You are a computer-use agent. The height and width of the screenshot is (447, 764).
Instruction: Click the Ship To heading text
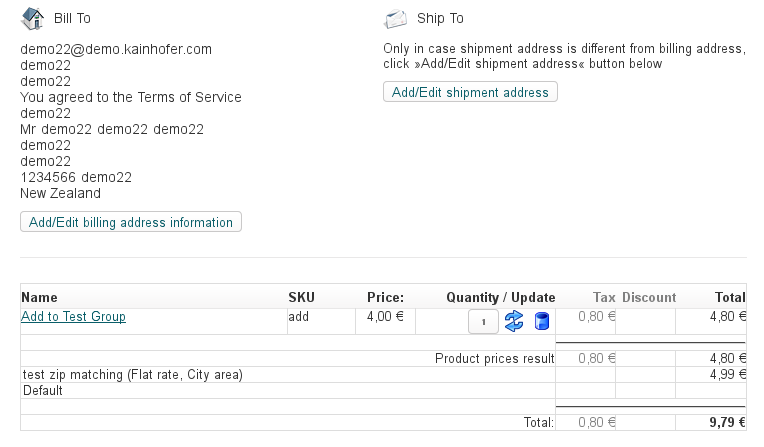click(x=440, y=18)
